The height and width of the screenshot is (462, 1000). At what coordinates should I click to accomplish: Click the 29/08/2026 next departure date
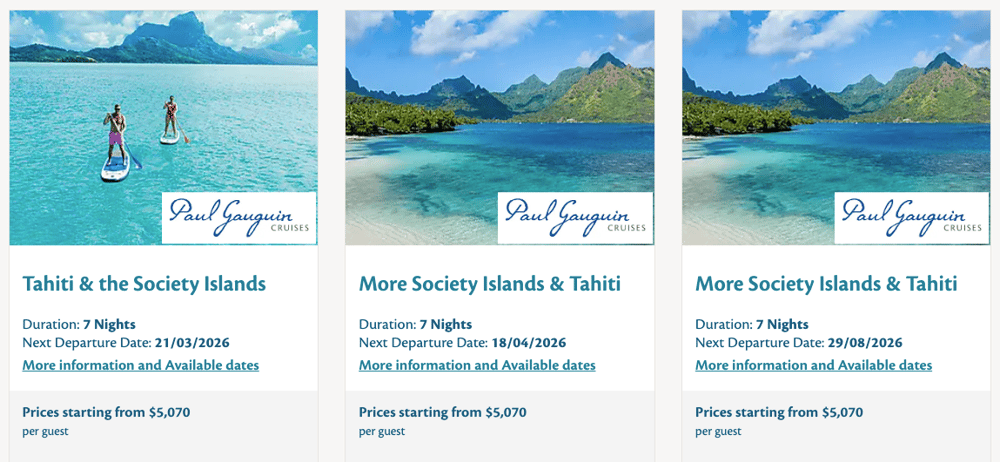point(865,343)
